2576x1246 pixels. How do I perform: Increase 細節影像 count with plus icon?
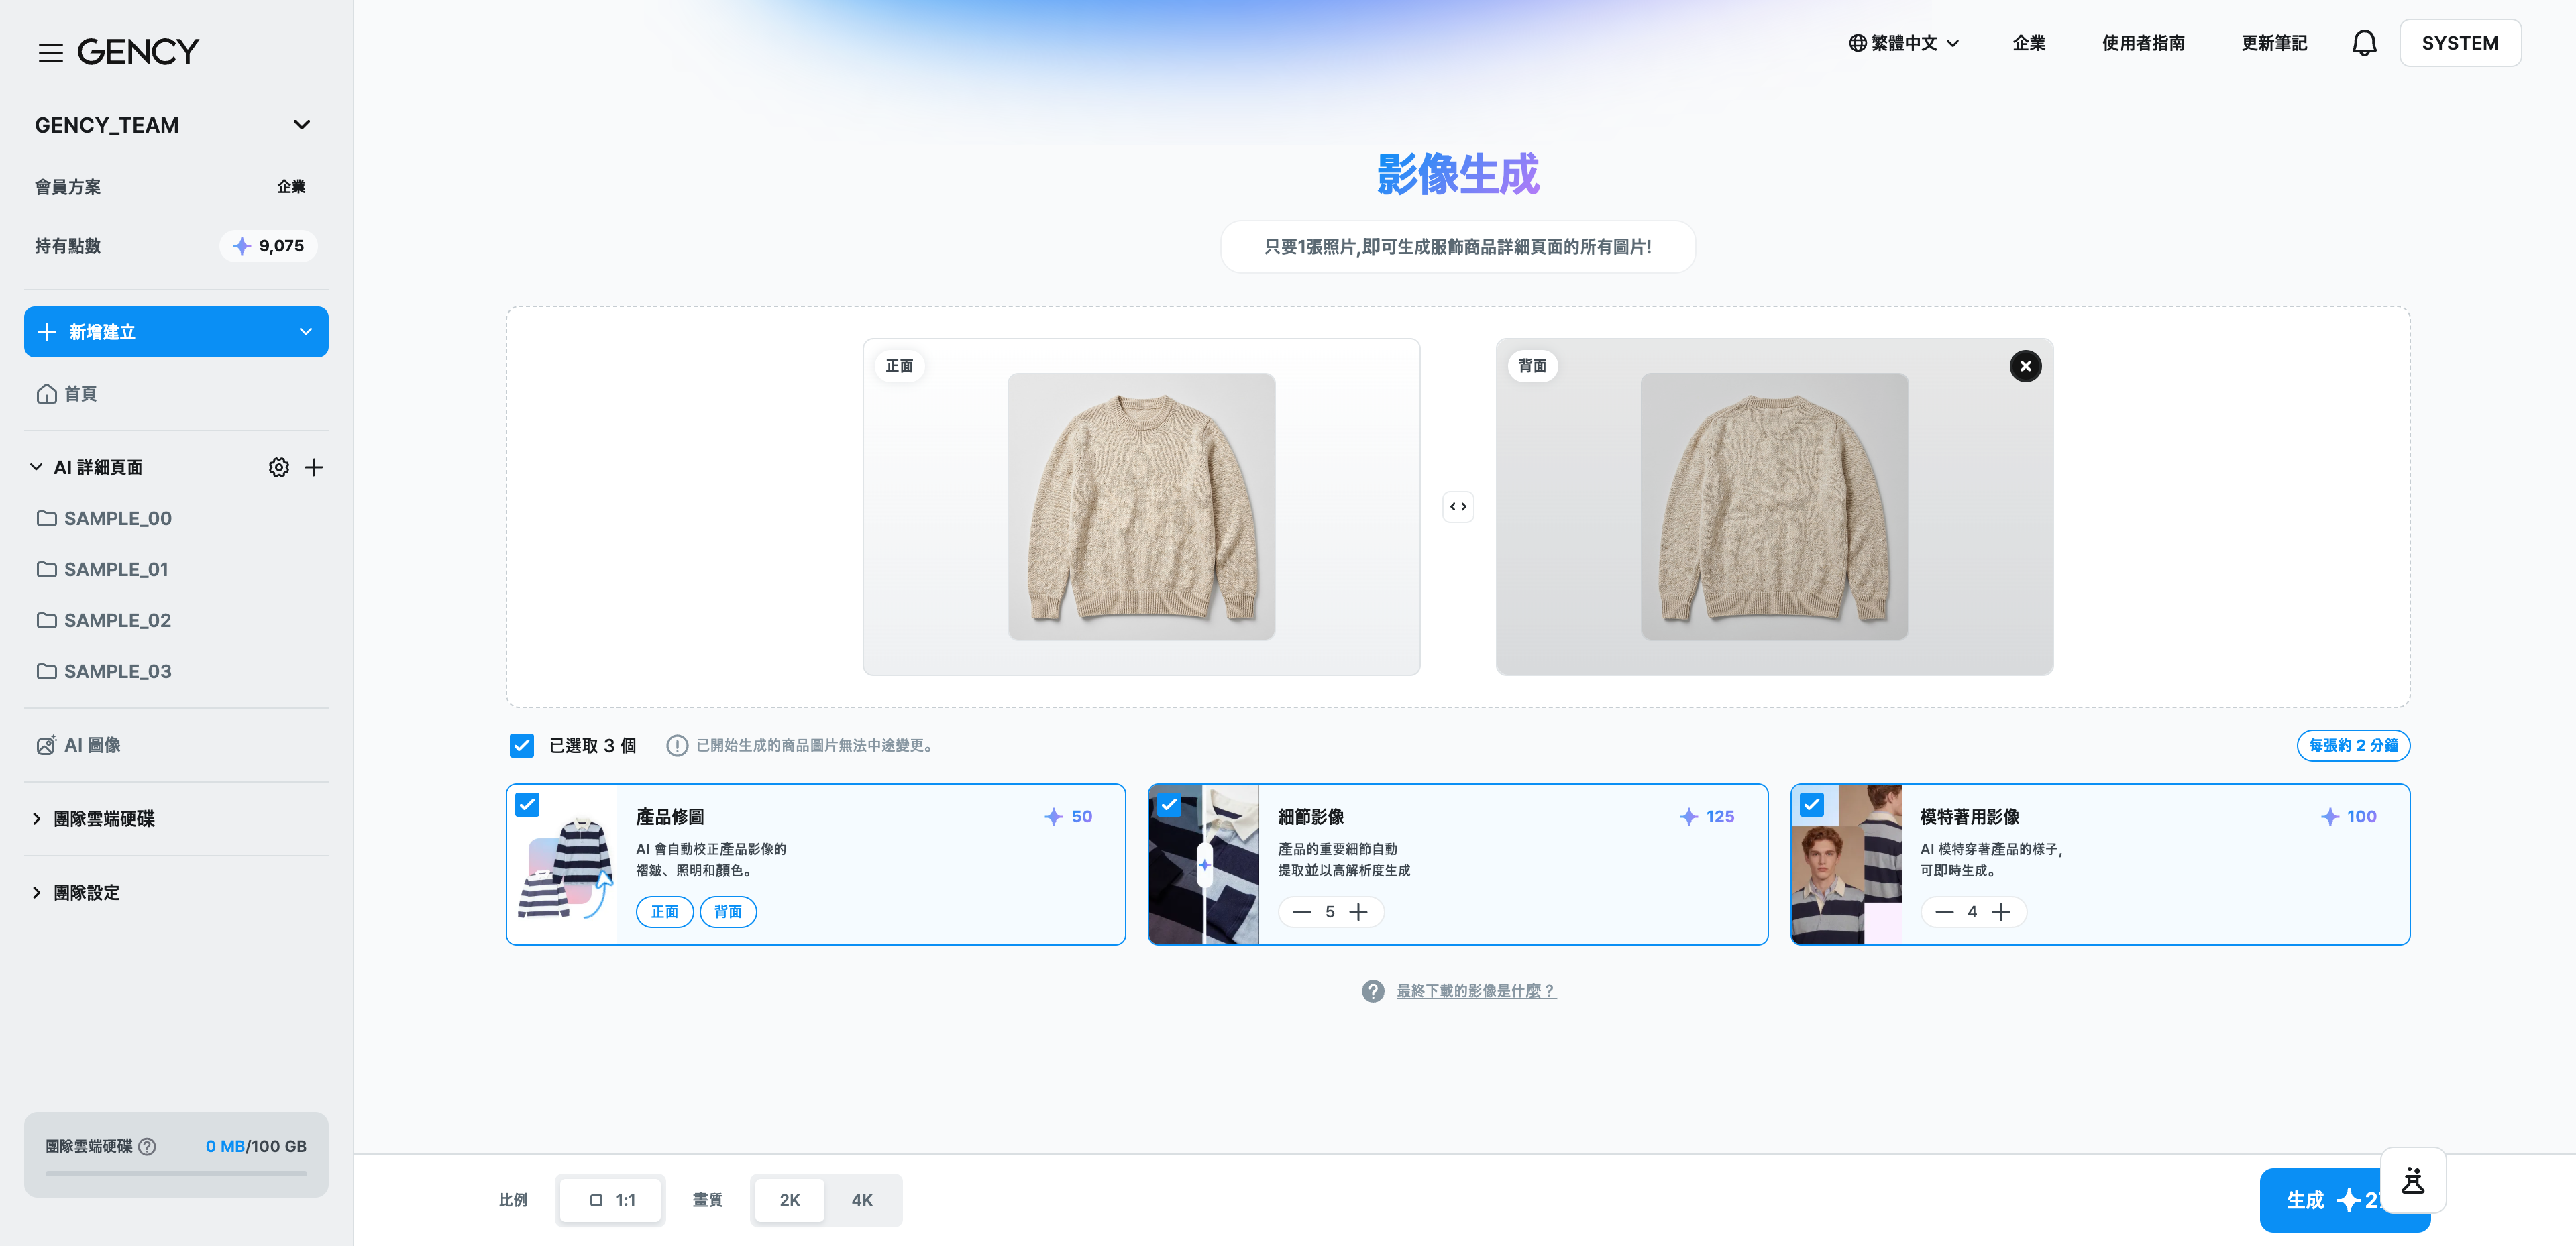1358,912
